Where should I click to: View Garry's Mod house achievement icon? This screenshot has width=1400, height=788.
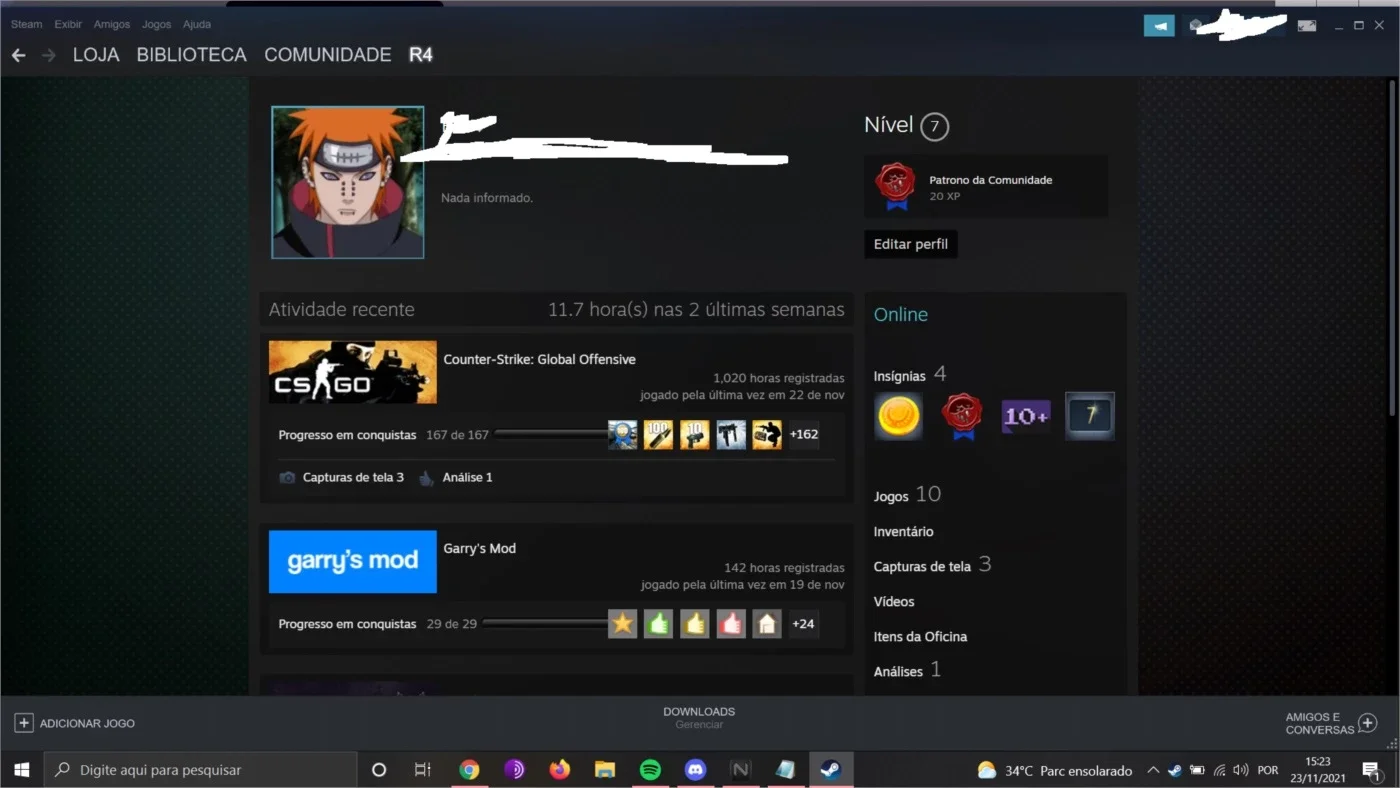click(767, 624)
